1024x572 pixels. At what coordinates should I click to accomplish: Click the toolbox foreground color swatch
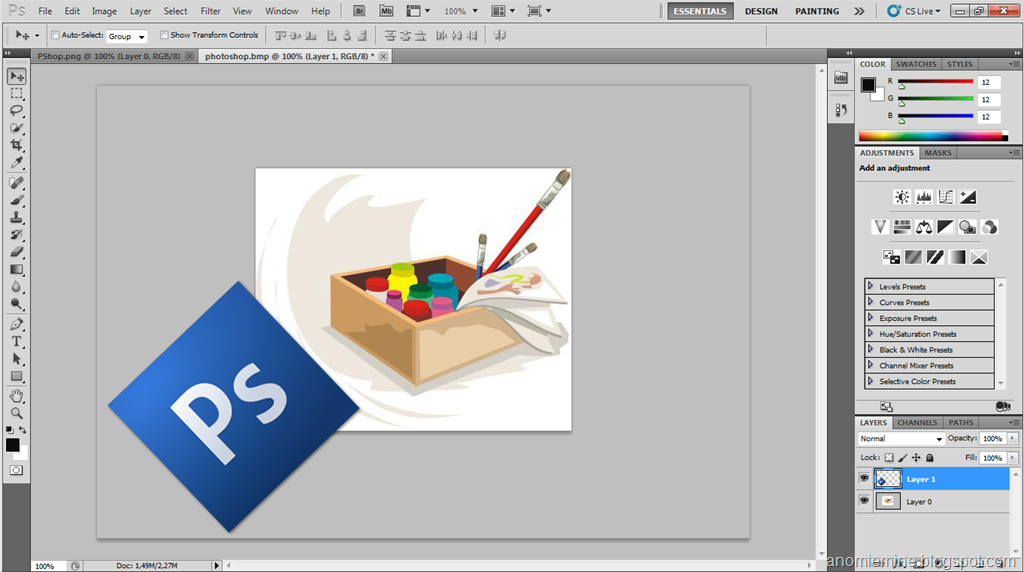[12, 445]
